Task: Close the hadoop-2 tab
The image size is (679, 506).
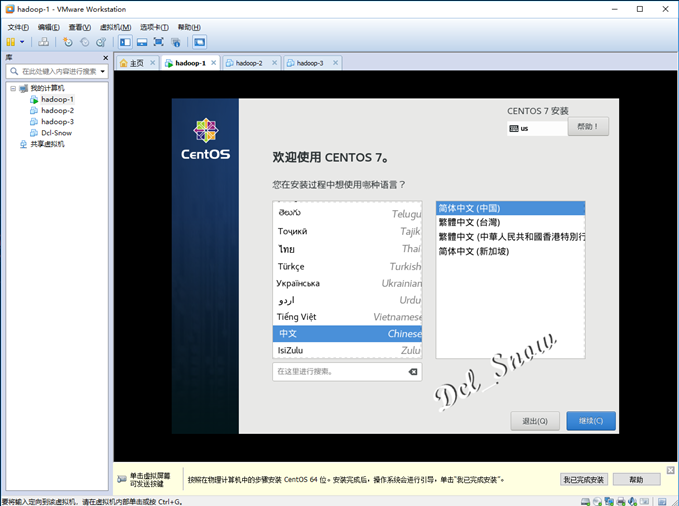Action: 275,63
